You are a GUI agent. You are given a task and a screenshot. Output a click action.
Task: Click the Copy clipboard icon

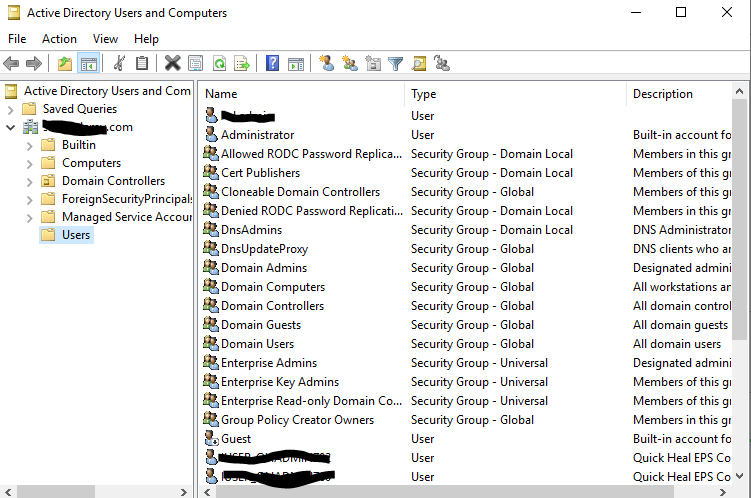[x=142, y=63]
